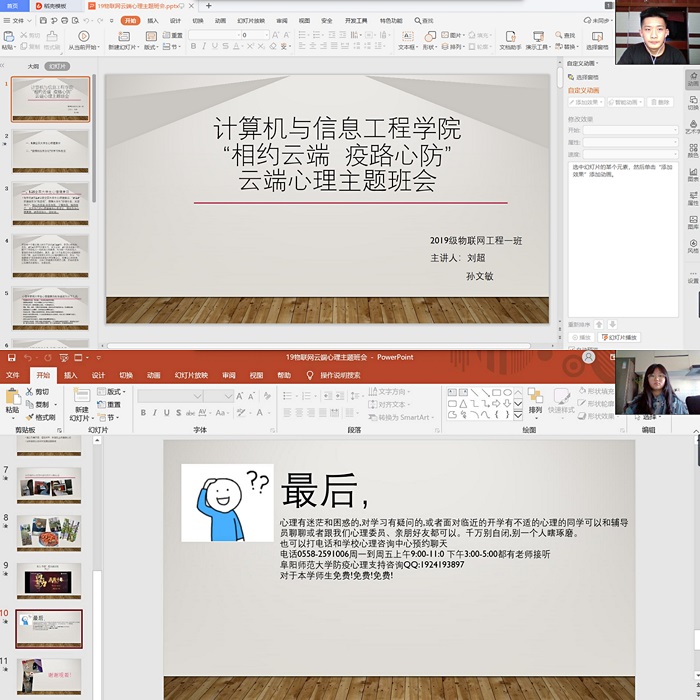Switch to the 插入 tab in WPS

pyautogui.click(x=152, y=20)
